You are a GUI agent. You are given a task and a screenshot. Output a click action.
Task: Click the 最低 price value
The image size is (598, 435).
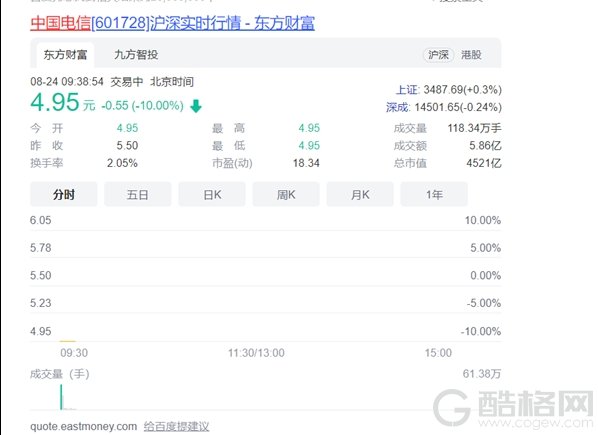tap(309, 146)
